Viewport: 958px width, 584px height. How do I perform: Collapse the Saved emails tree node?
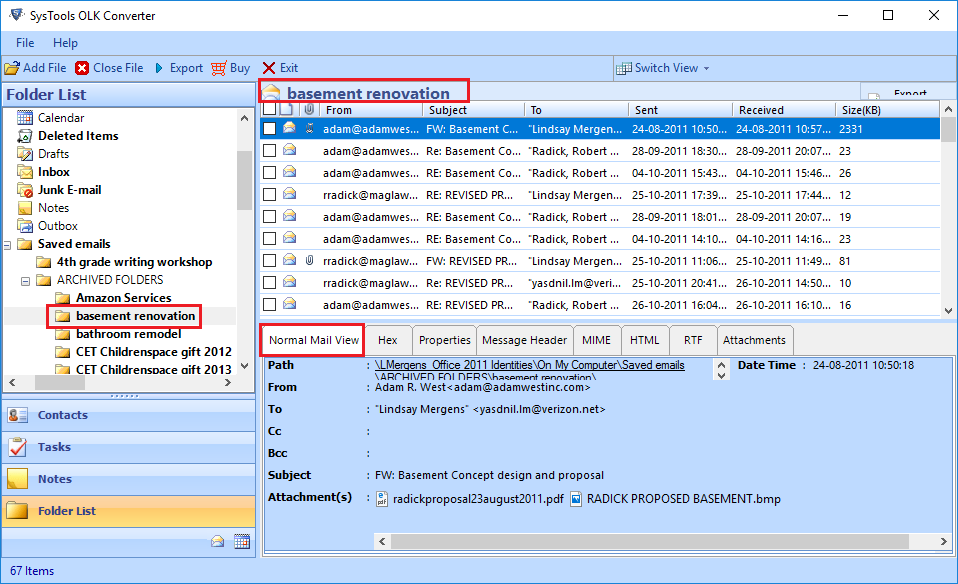pyautogui.click(x=7, y=245)
